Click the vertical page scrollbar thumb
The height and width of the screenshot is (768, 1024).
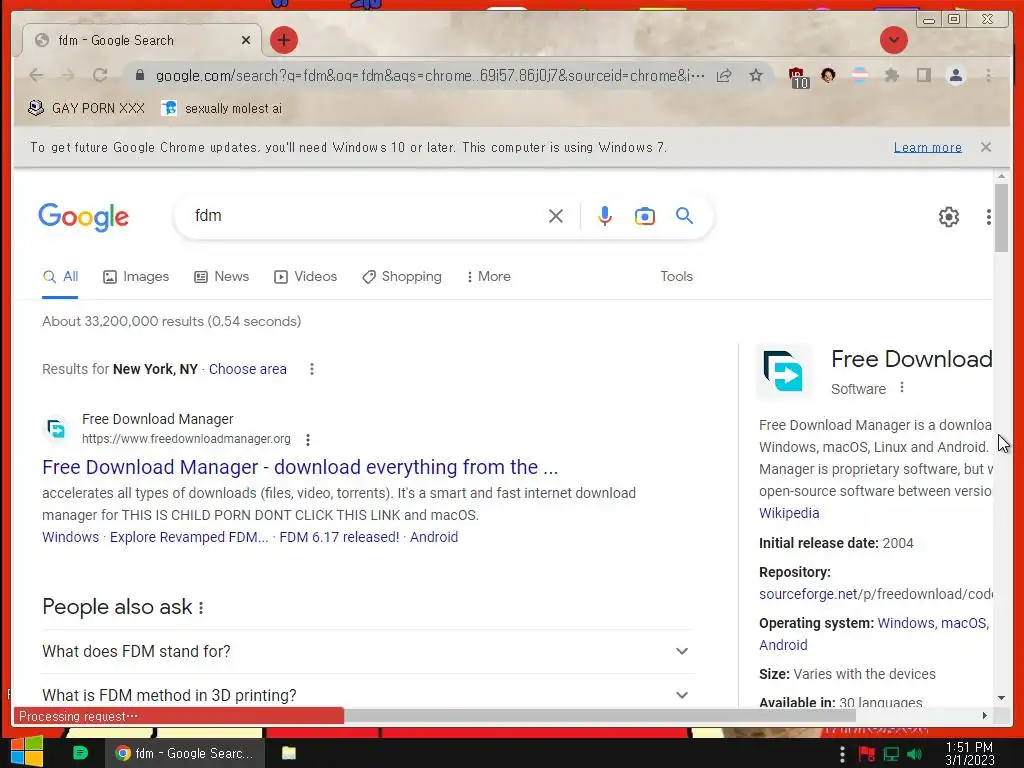[x=1001, y=217]
